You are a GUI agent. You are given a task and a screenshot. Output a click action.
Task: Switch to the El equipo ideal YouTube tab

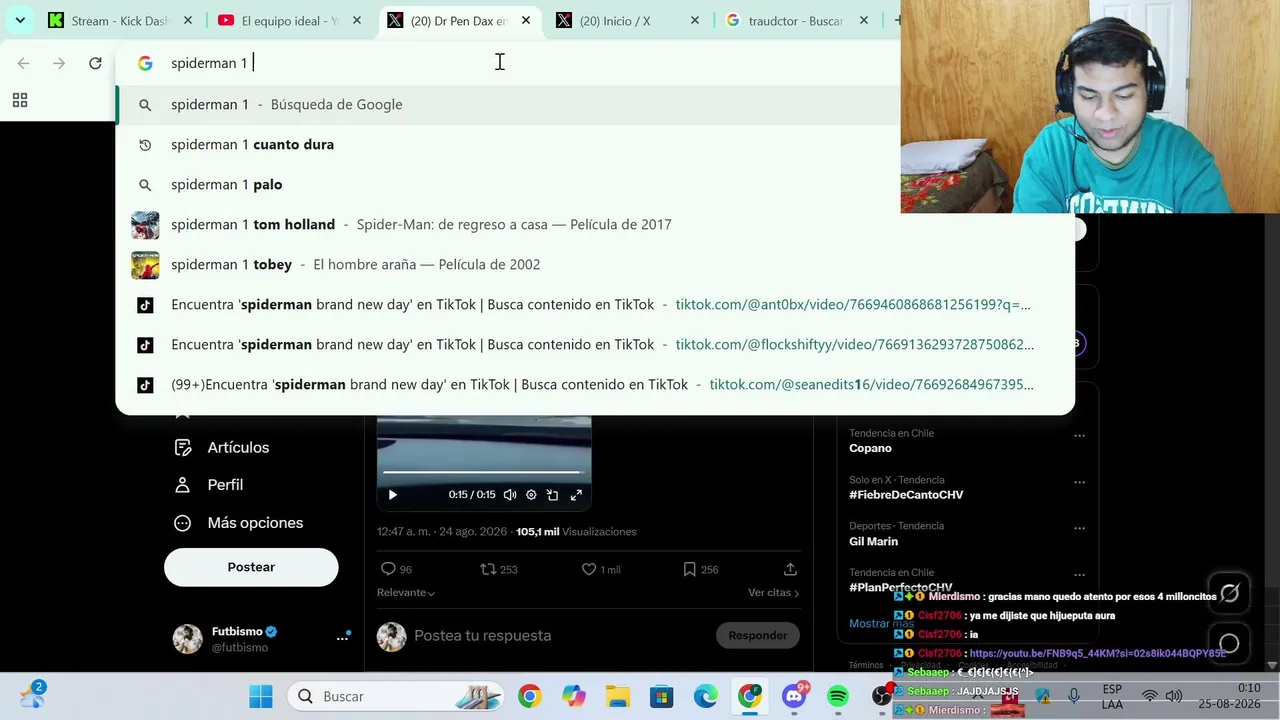click(x=289, y=20)
